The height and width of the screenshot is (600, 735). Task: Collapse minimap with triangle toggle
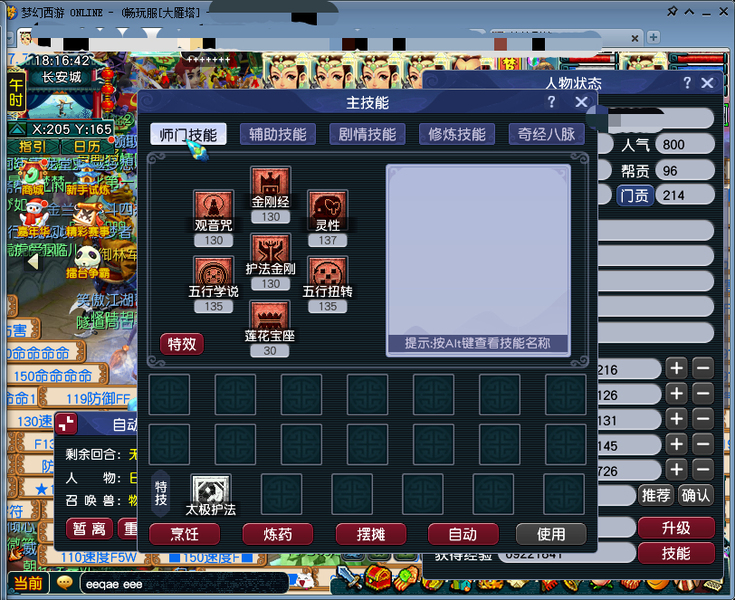(17, 128)
